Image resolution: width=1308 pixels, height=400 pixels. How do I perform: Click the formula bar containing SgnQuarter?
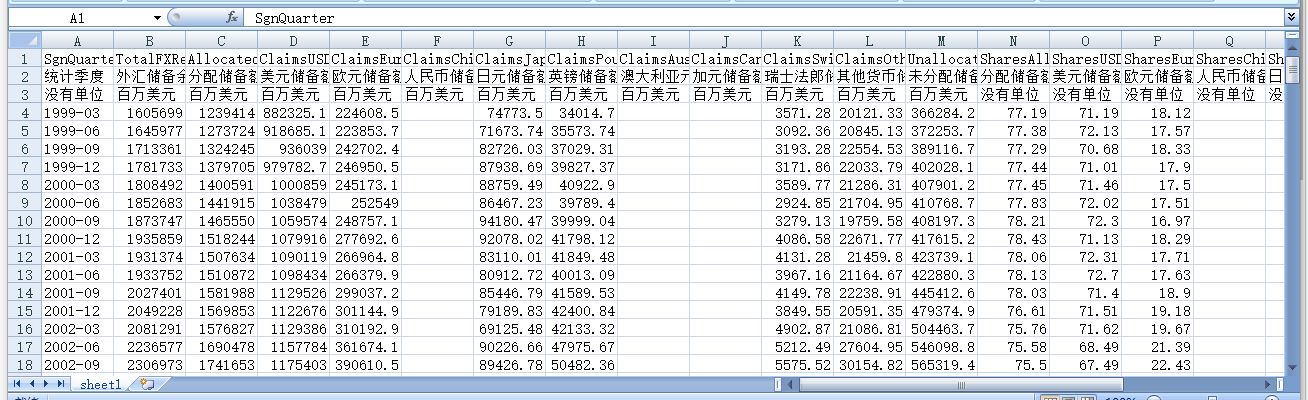[764, 18]
